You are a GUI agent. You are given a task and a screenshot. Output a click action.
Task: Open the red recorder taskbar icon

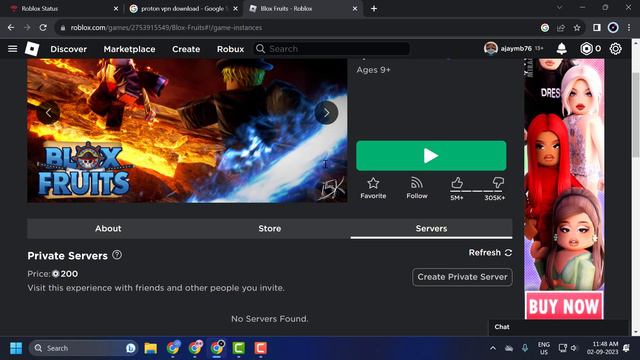click(x=261, y=348)
